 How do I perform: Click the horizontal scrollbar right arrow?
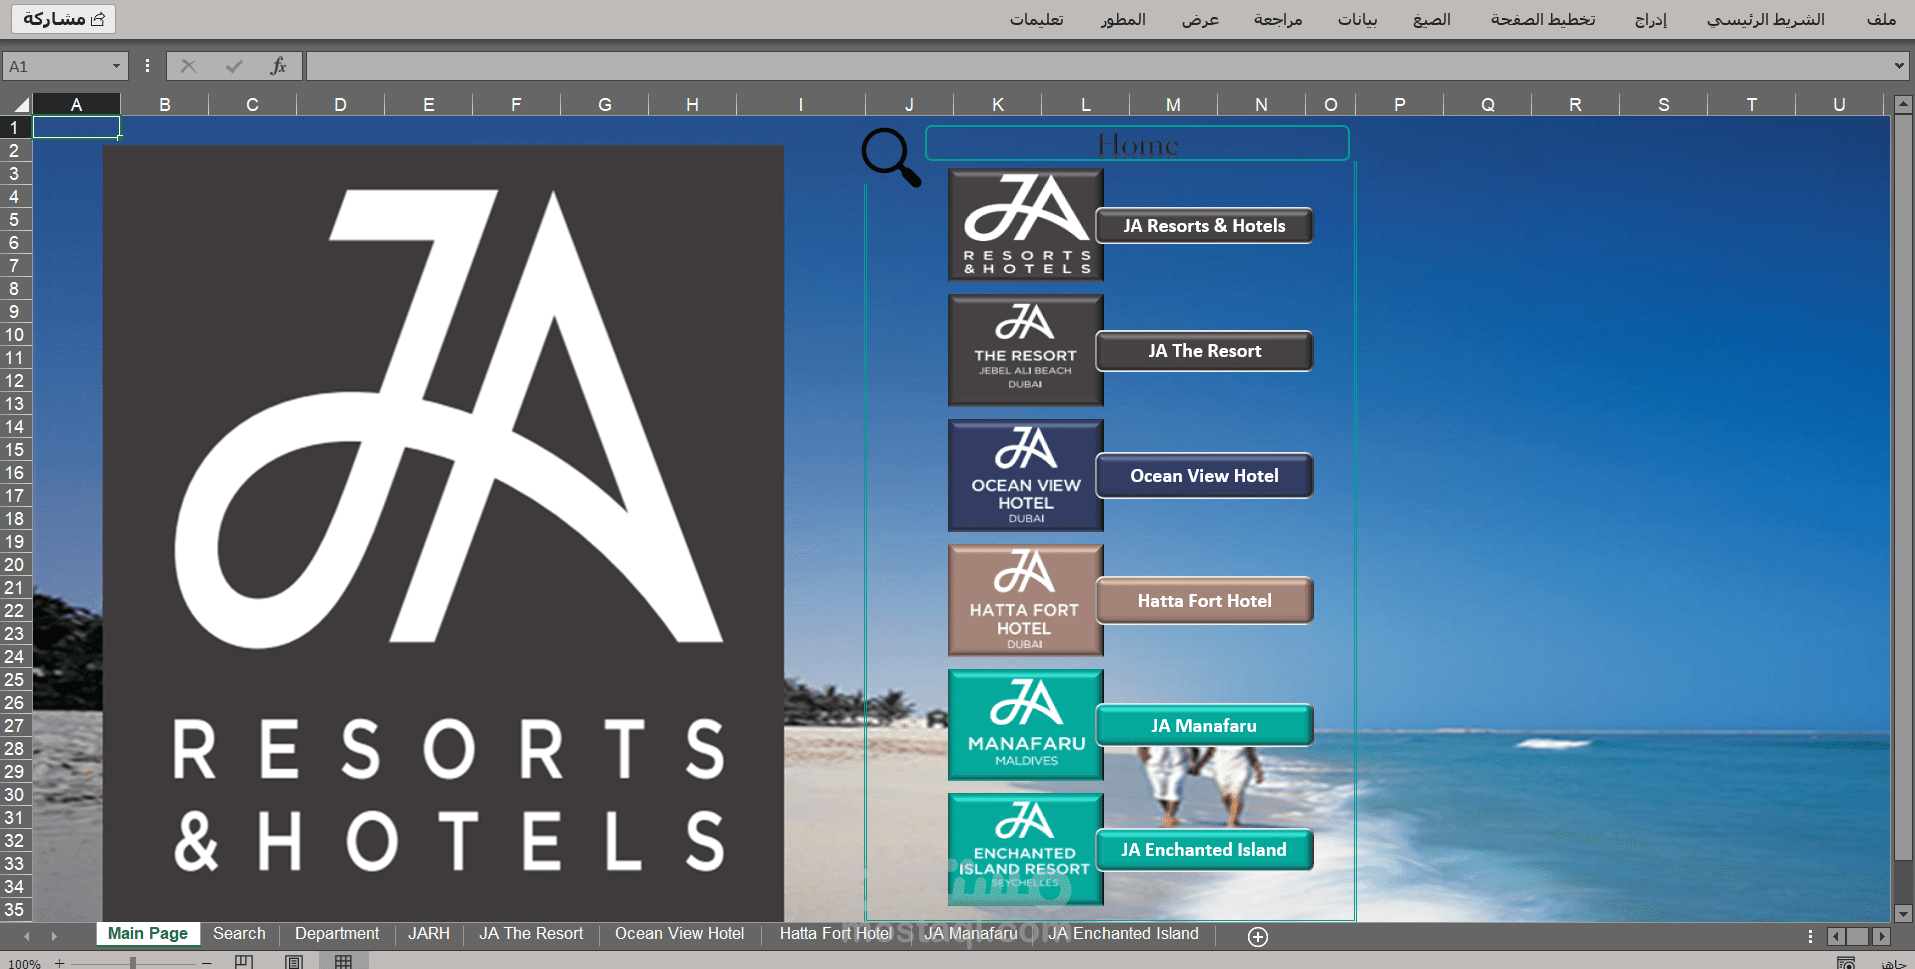click(x=1881, y=937)
